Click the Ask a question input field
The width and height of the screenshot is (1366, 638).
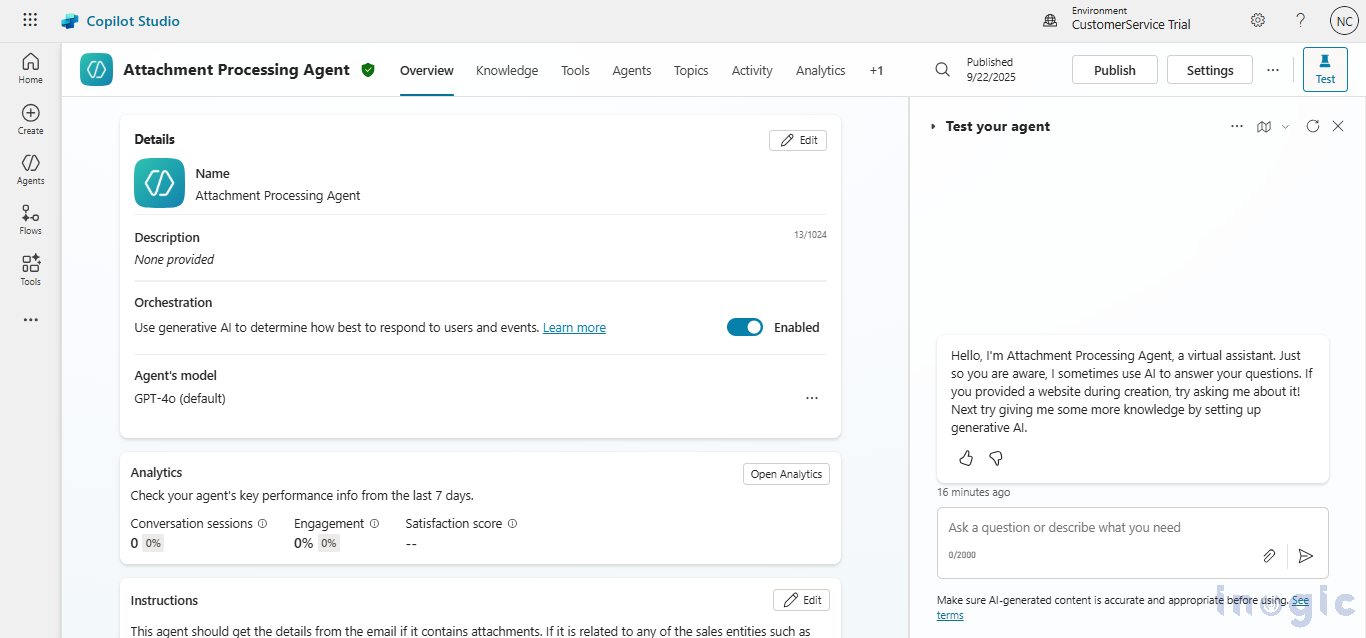[x=1100, y=528]
